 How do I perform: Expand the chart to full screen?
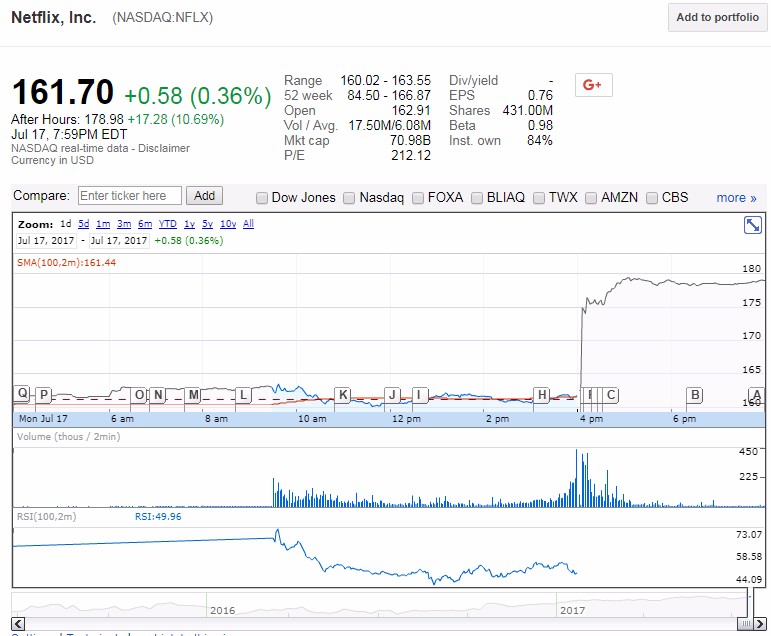click(x=752, y=225)
